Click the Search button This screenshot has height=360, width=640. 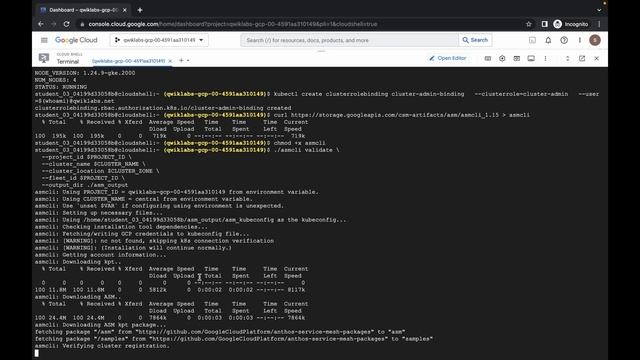[x=475, y=40]
